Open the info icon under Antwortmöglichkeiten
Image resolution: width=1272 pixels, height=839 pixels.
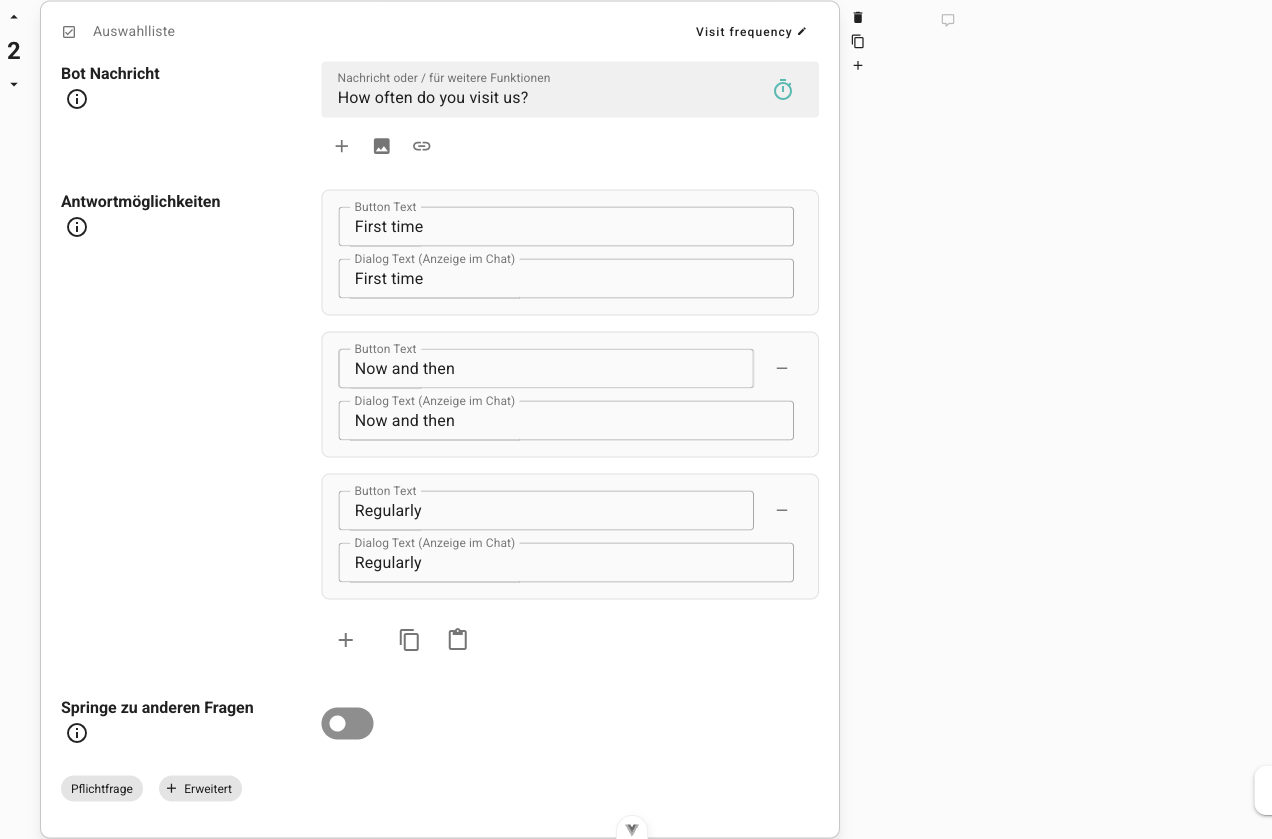pyautogui.click(x=77, y=227)
